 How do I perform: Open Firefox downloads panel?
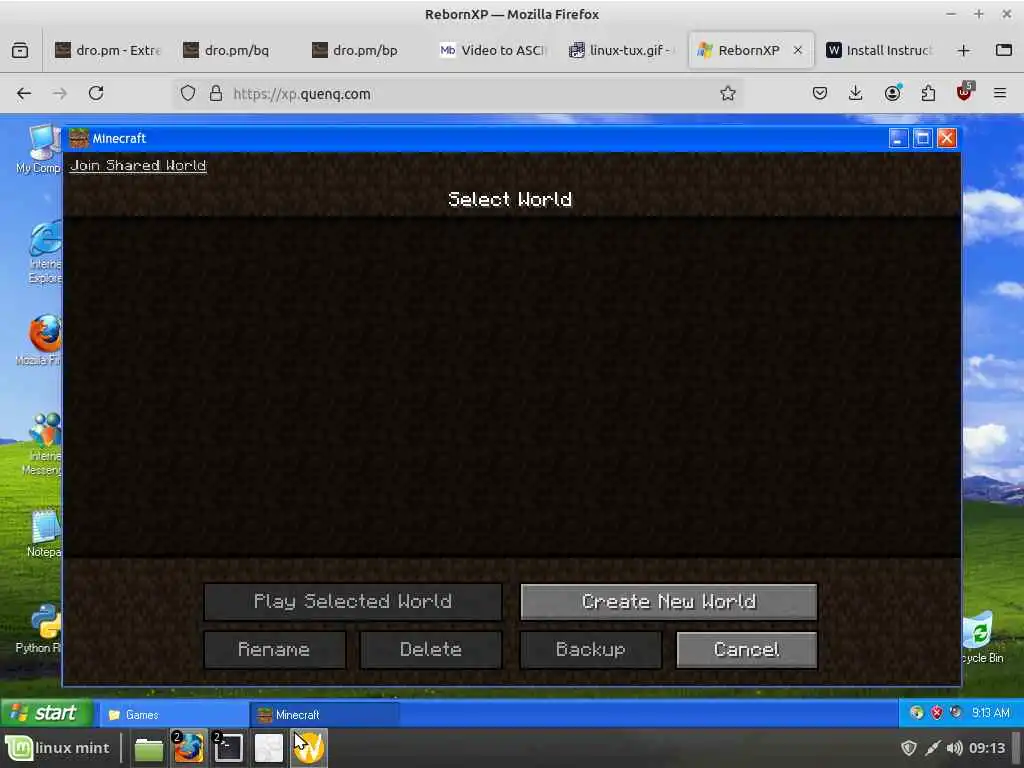(x=856, y=93)
